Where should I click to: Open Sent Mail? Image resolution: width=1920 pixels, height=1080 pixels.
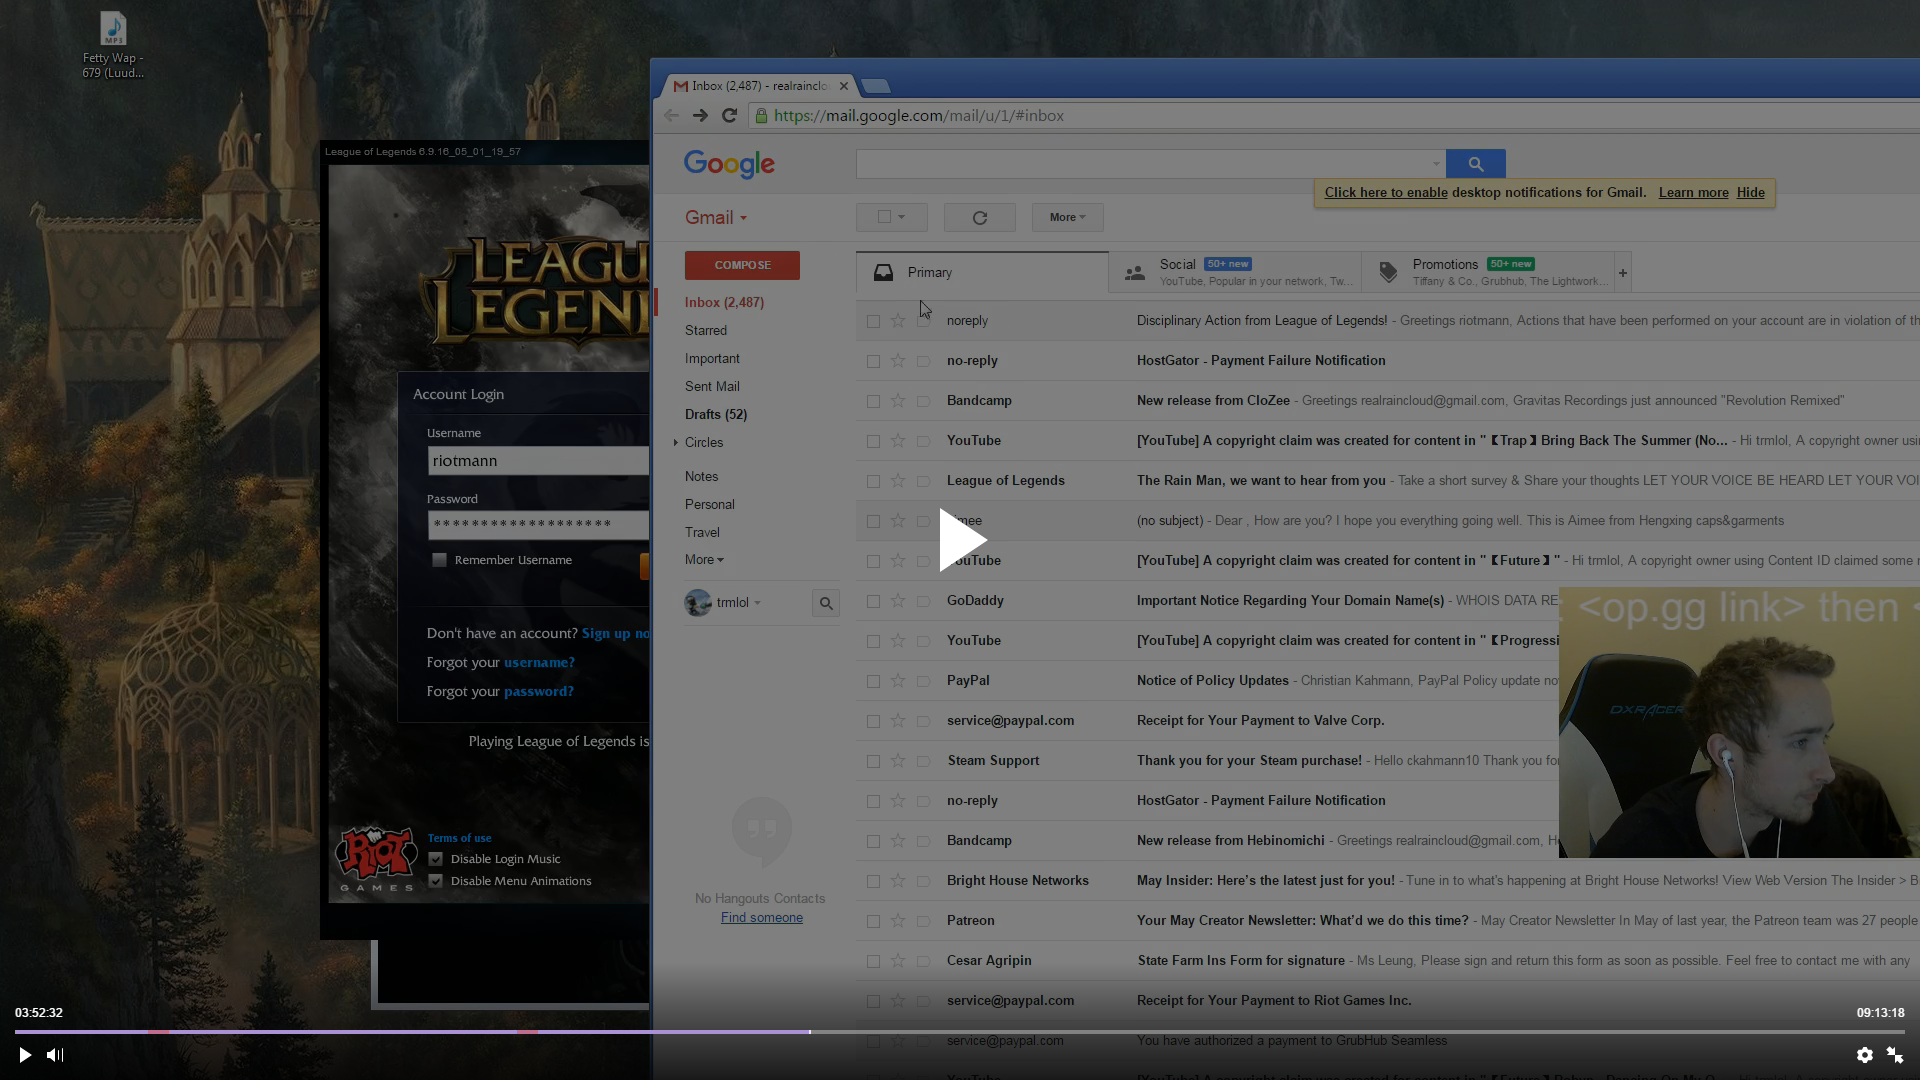[712, 386]
